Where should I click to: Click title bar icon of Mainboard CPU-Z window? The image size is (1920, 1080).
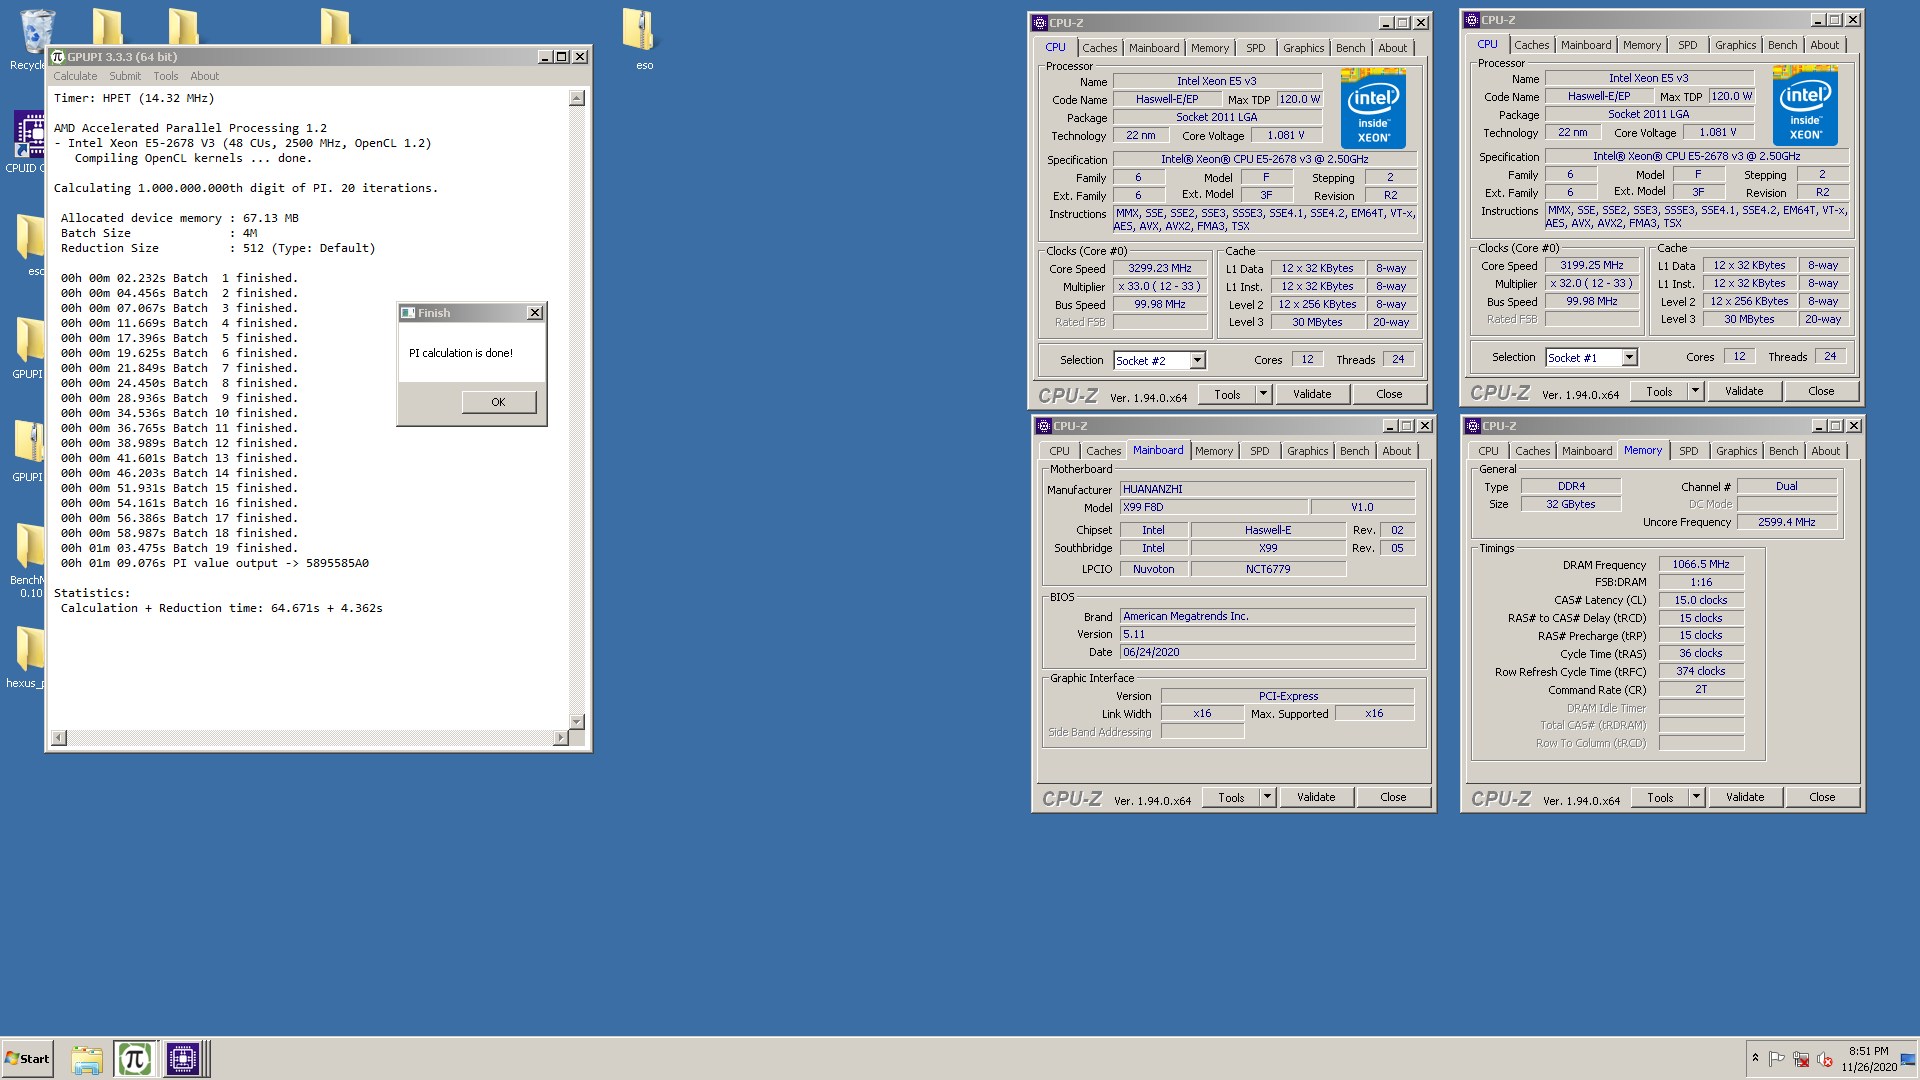tap(1044, 426)
